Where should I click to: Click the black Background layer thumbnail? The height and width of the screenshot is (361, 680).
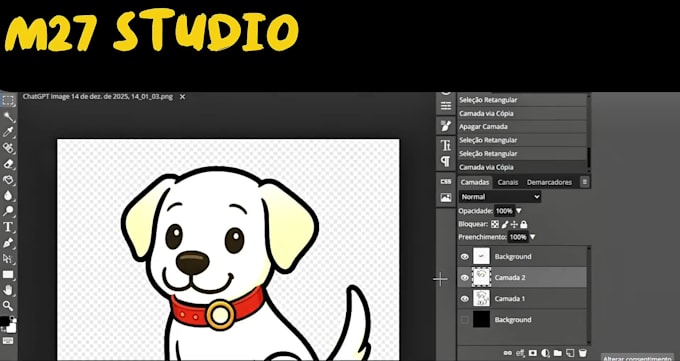pyautogui.click(x=481, y=319)
